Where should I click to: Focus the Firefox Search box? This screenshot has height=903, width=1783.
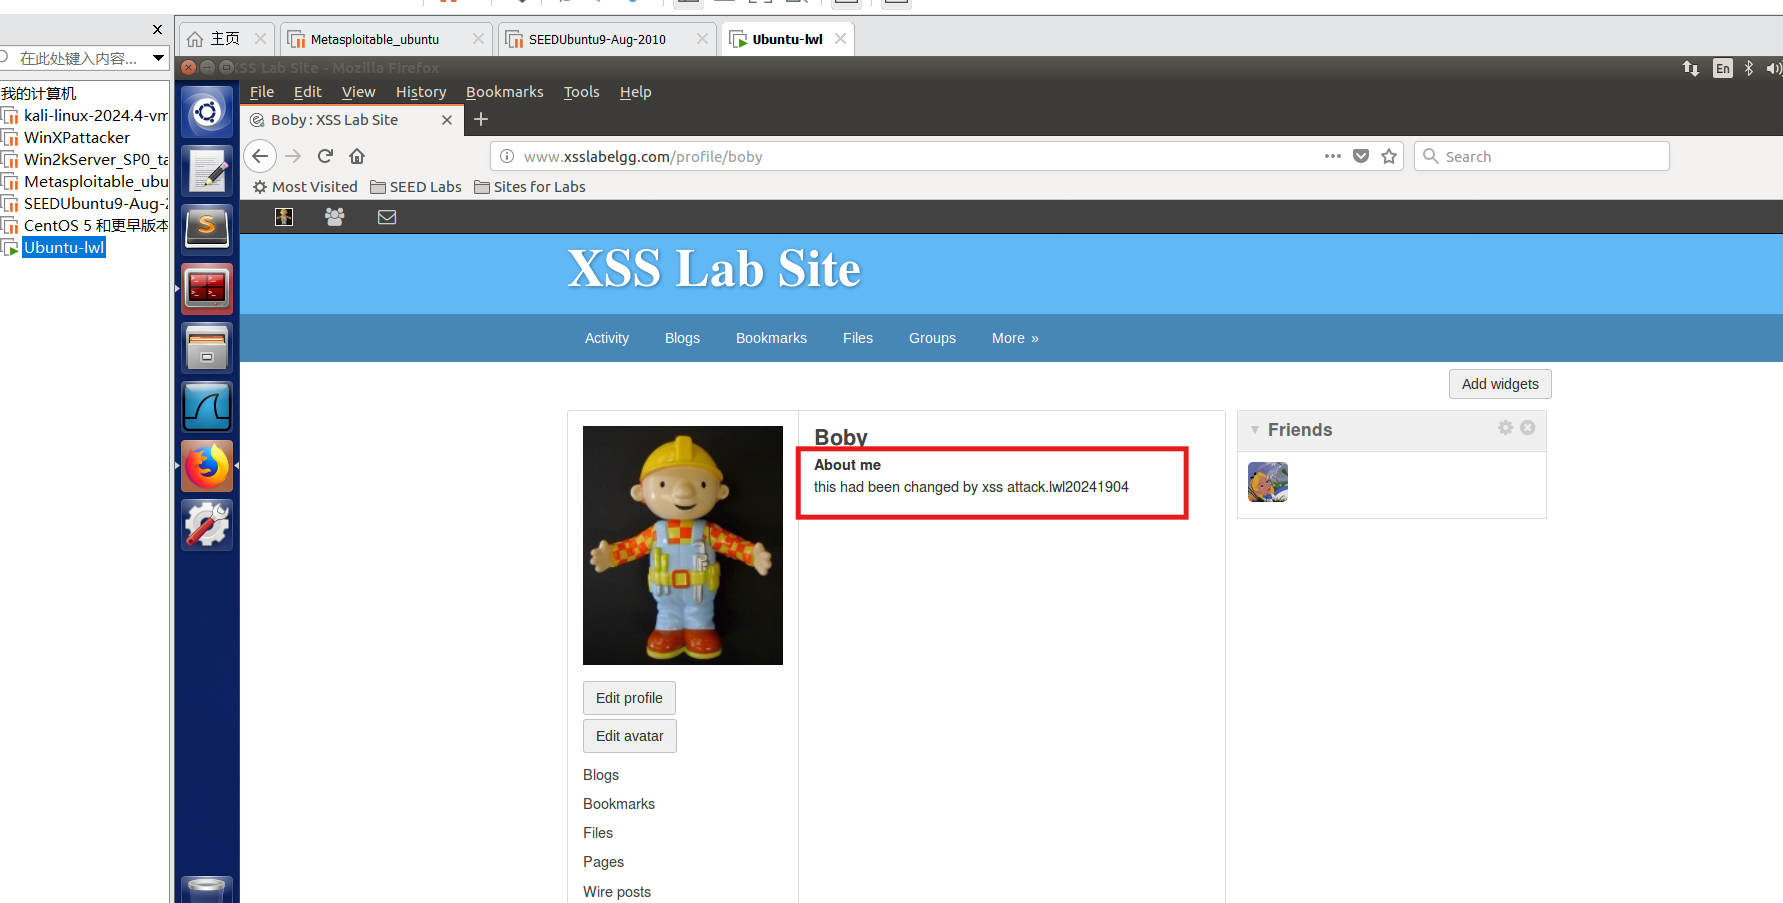(x=1541, y=156)
